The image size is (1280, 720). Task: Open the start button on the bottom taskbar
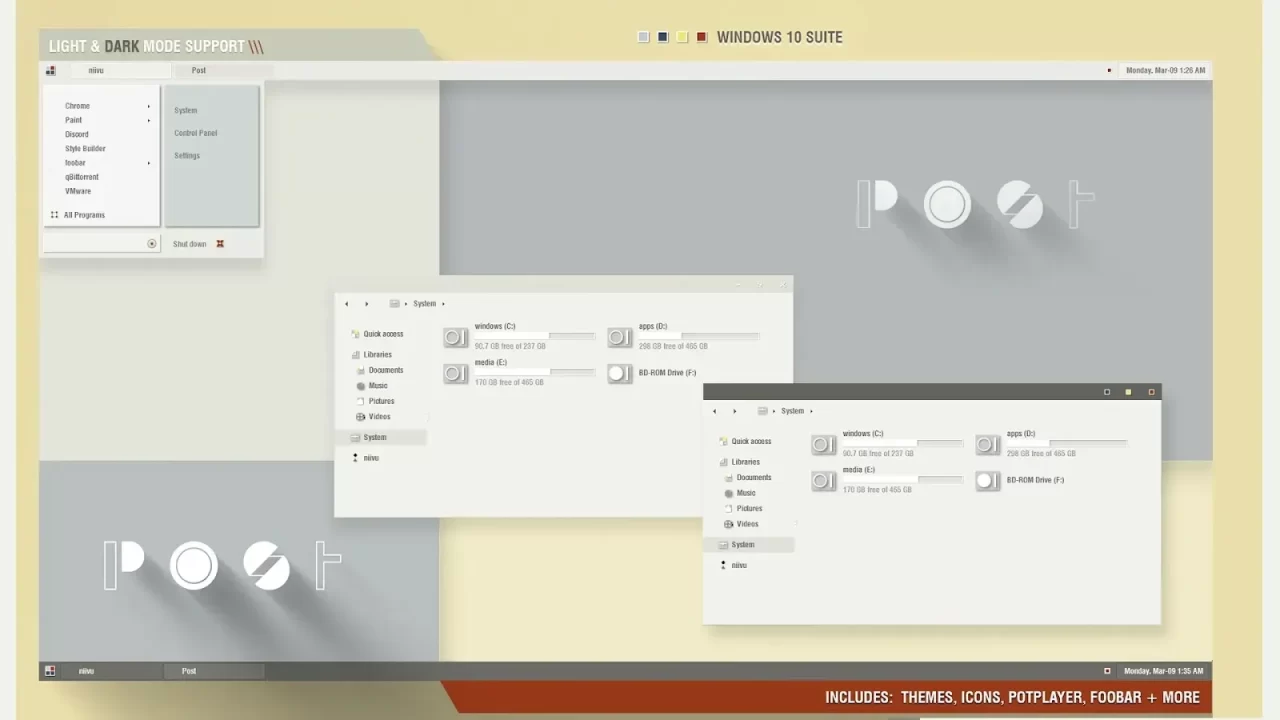[49, 671]
